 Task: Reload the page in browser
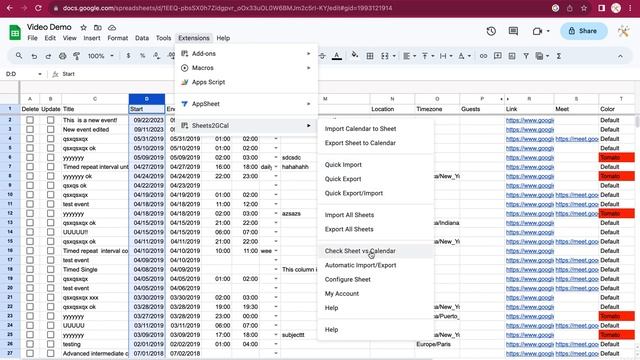pos(38,8)
